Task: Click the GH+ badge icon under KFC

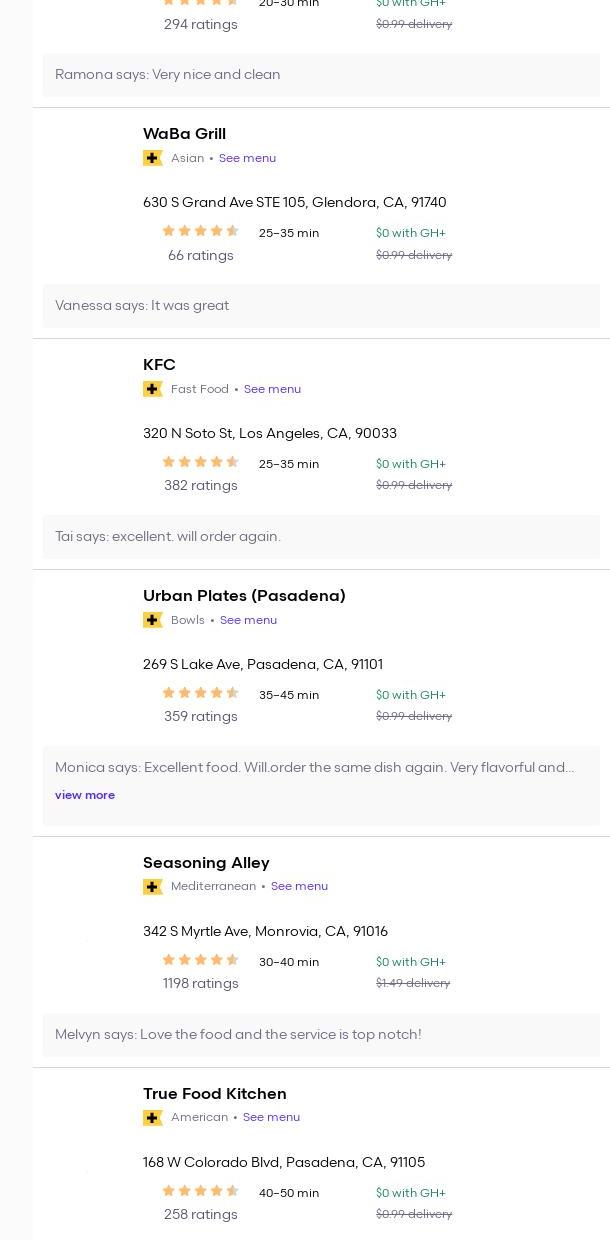Action: pyautogui.click(x=153, y=389)
